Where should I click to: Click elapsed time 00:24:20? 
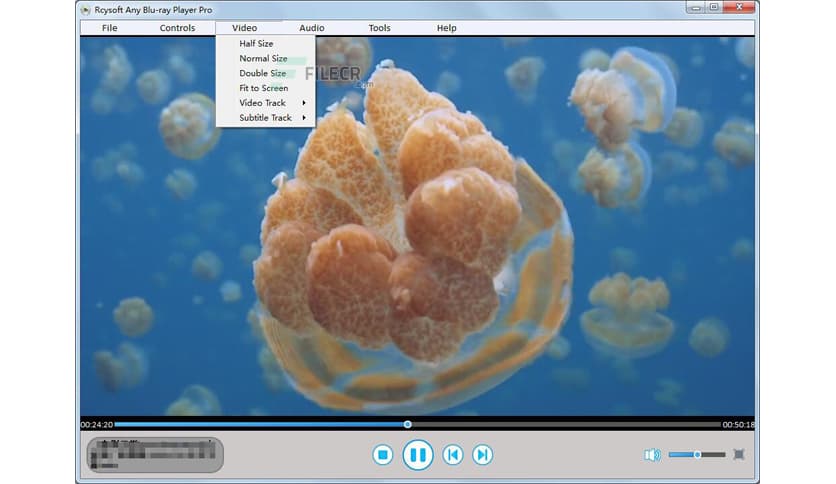pos(97,425)
